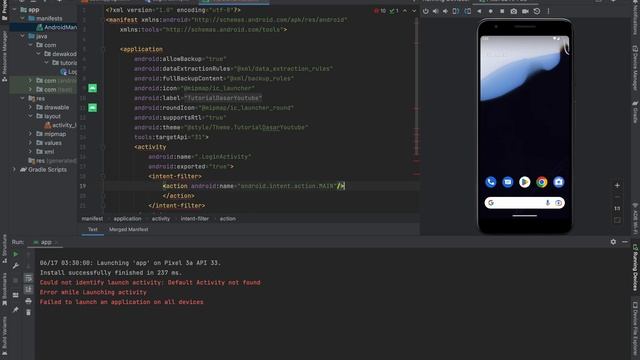The height and width of the screenshot is (360, 640).
Task: Open Device Manager side tab
Action: 635,68
